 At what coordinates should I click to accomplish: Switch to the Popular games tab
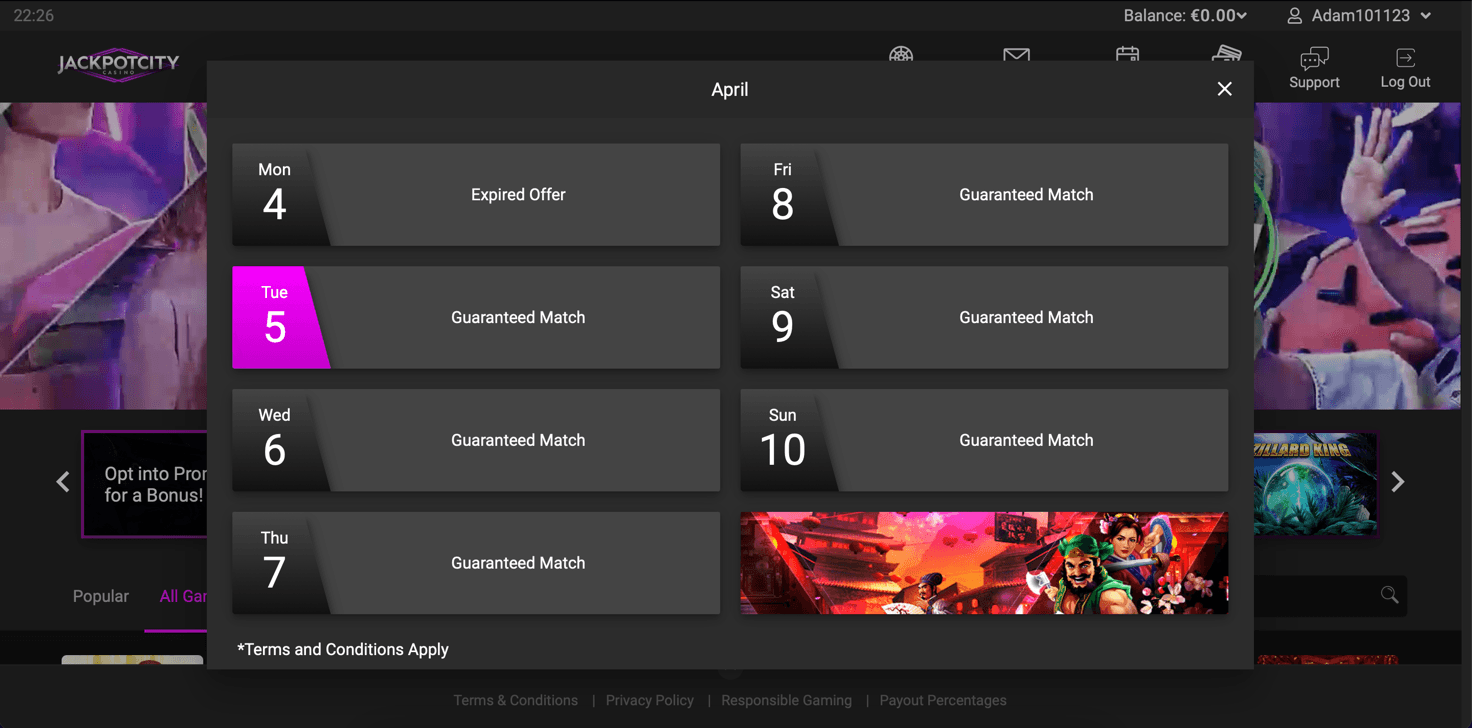[100, 596]
